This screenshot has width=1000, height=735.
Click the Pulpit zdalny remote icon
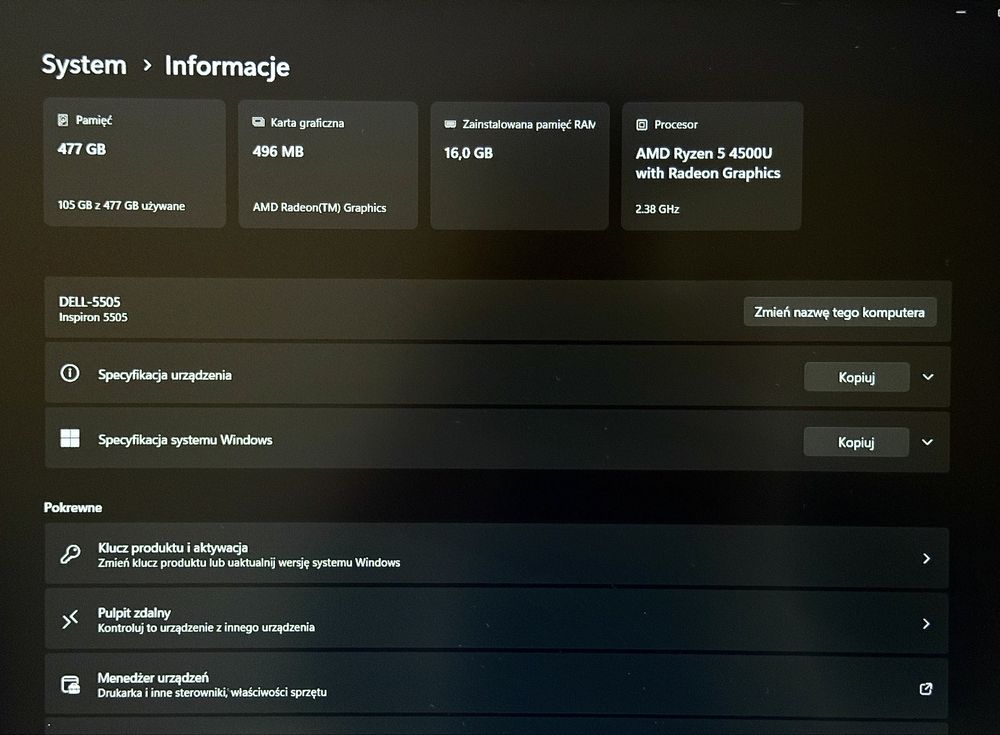tap(70, 620)
